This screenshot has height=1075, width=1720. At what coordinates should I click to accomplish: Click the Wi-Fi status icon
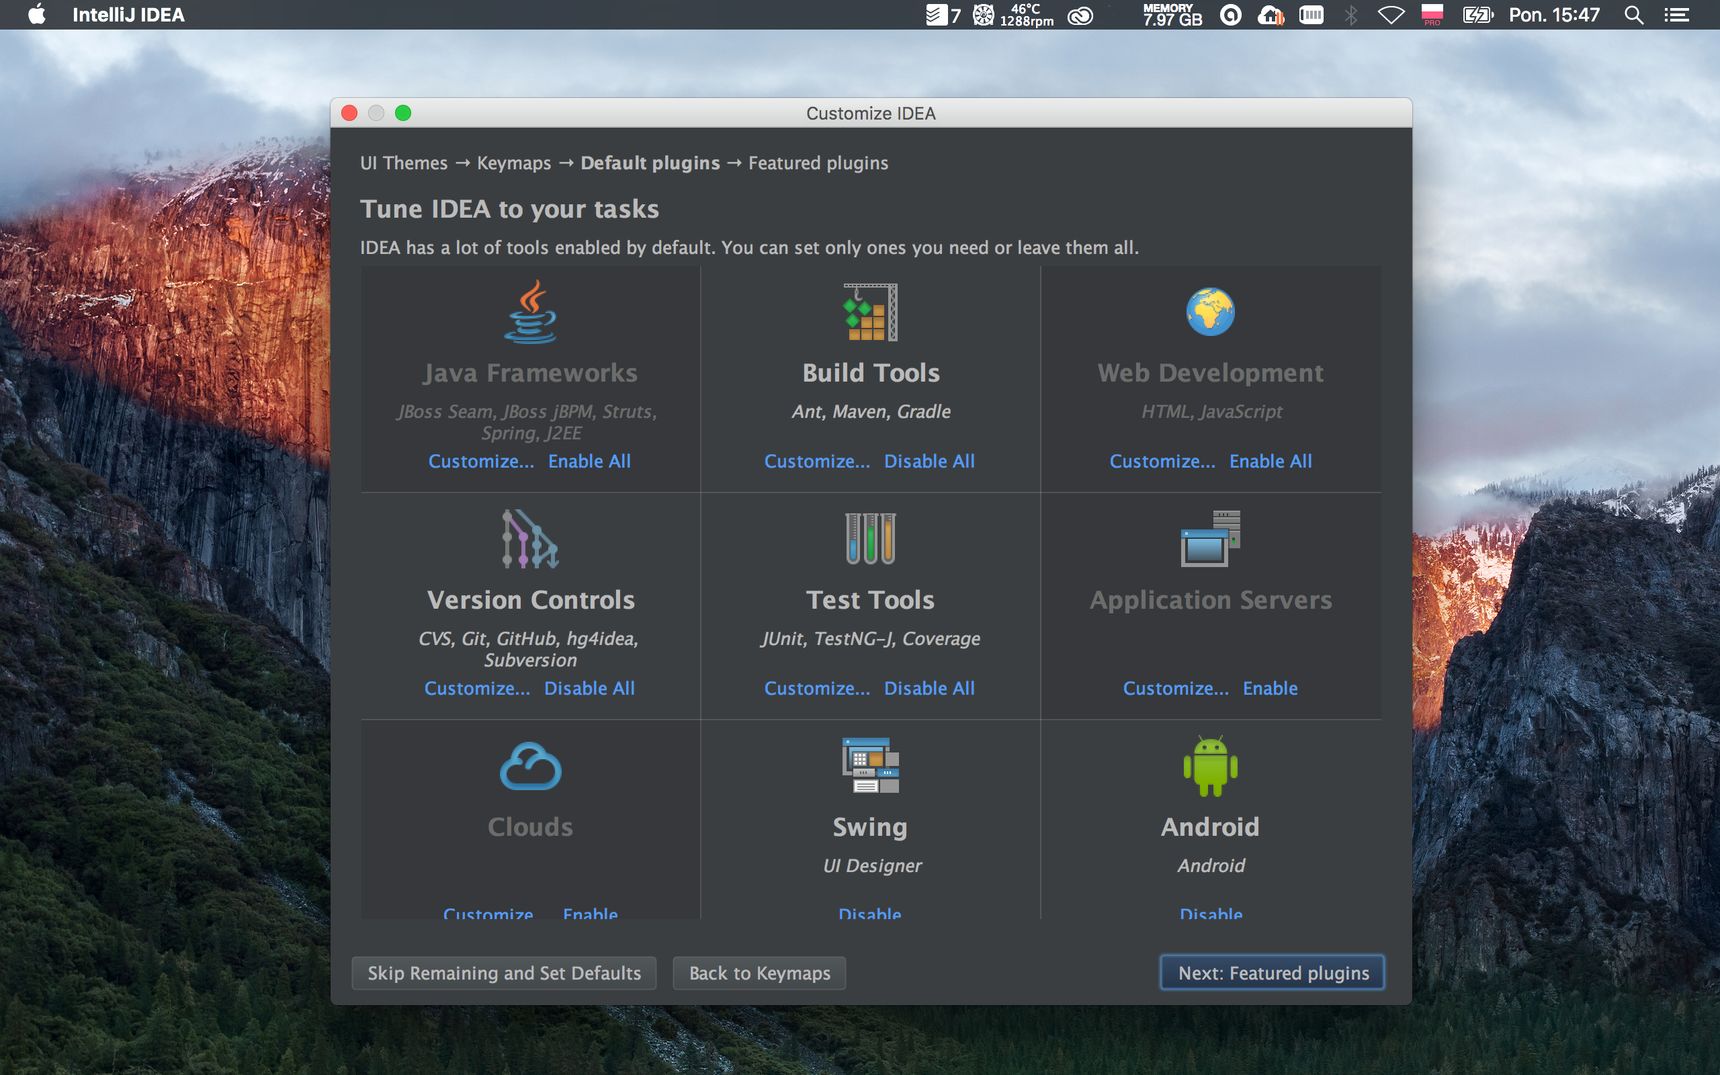[x=1391, y=15]
